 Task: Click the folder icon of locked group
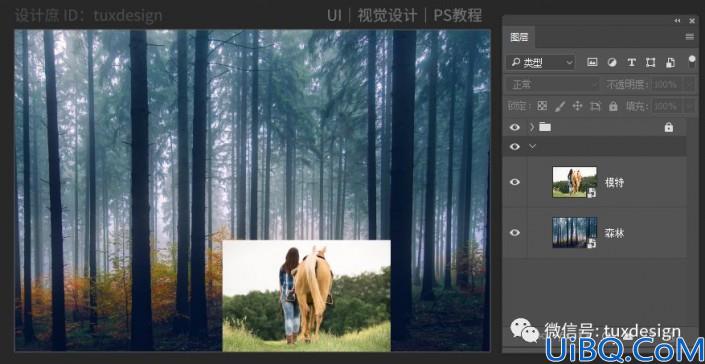(x=545, y=127)
